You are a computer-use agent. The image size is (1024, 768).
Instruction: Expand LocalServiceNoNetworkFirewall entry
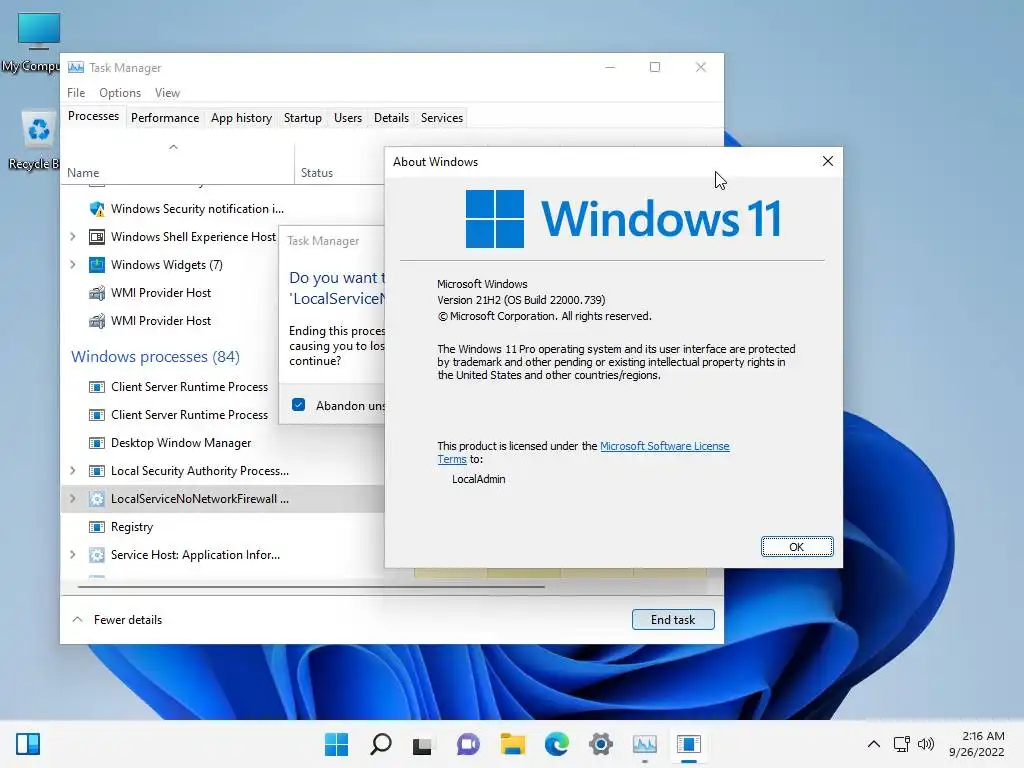72,499
